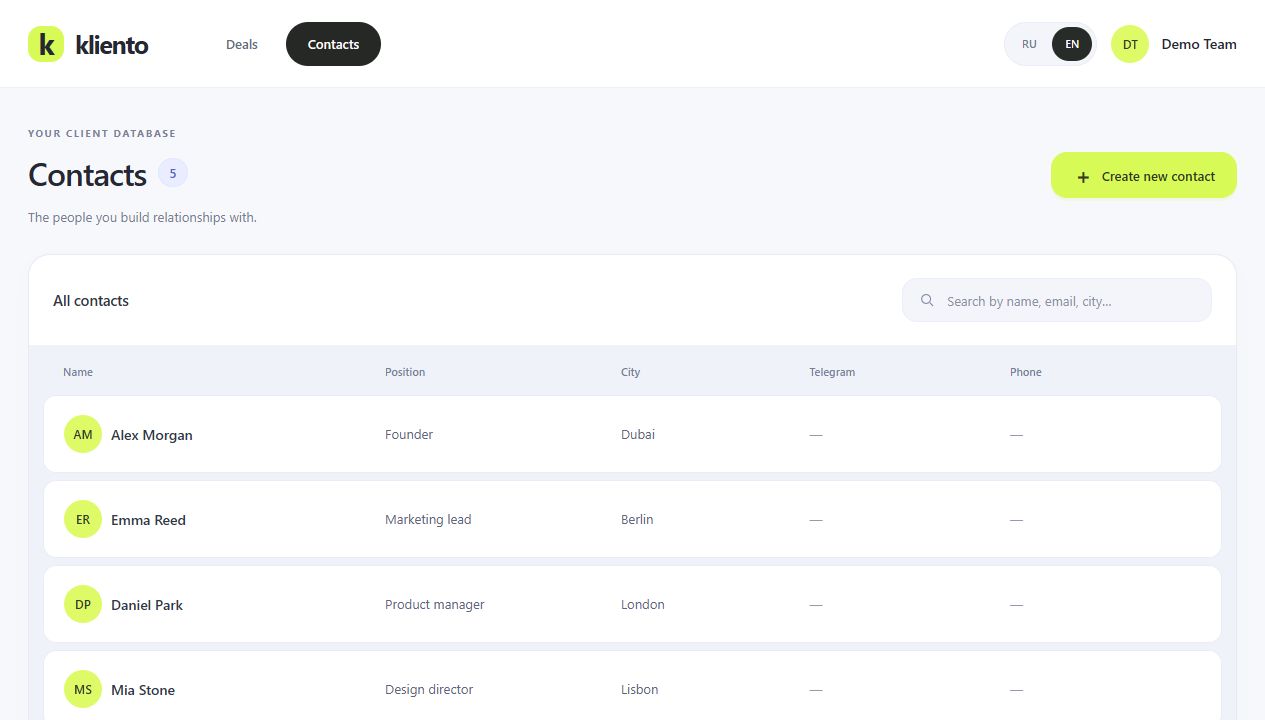The height and width of the screenshot is (720, 1265).
Task: Click the kliento logo icon
Action: tap(46, 44)
